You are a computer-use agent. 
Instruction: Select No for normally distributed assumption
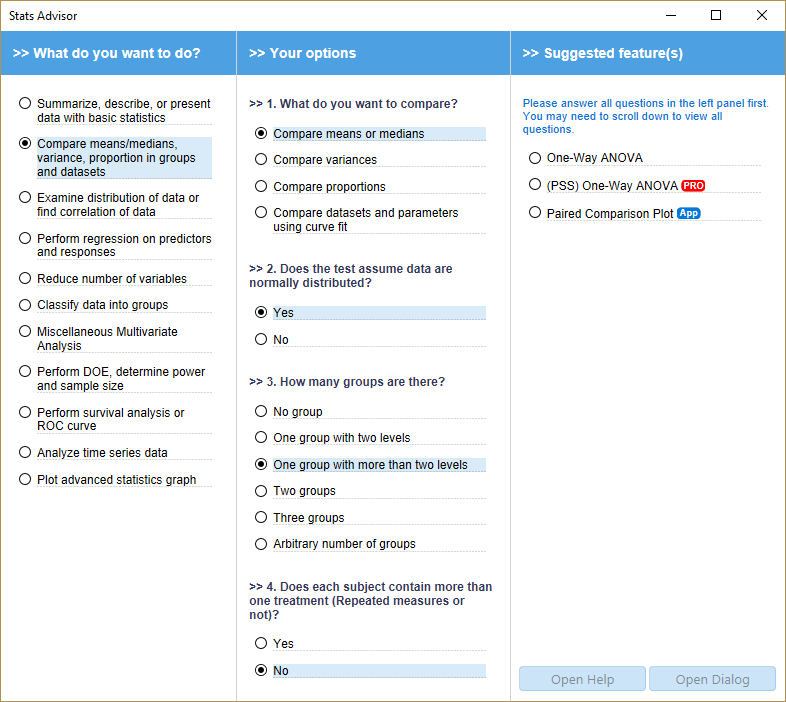262,340
